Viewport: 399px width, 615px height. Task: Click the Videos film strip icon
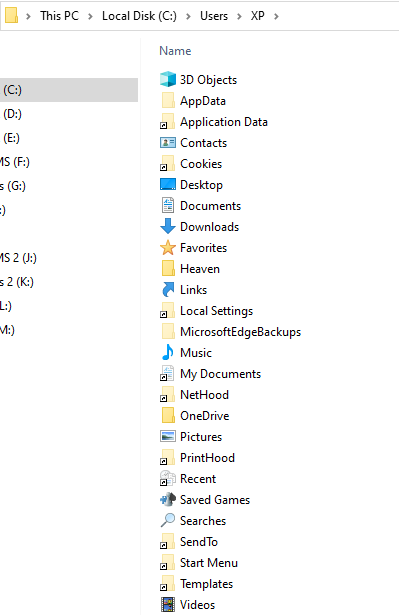[x=168, y=604]
